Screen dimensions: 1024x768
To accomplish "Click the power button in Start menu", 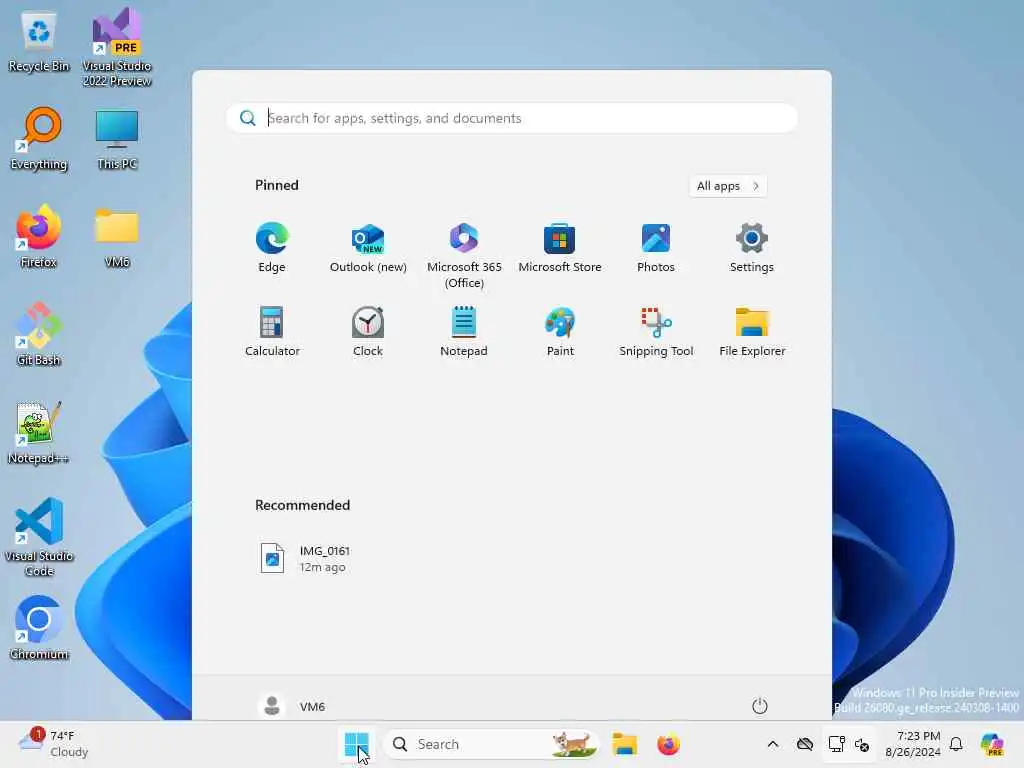I will pos(760,706).
